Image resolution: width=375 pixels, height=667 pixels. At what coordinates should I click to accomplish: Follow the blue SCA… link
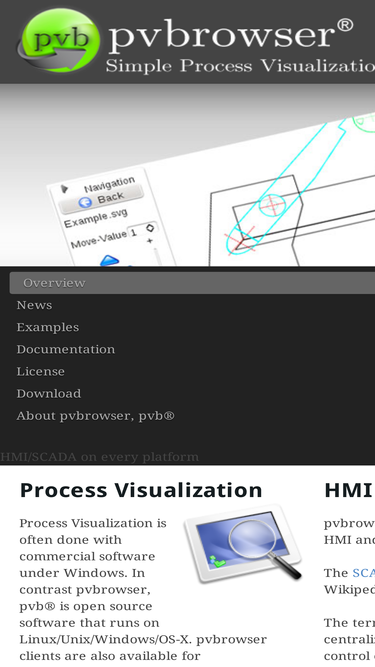(364, 573)
